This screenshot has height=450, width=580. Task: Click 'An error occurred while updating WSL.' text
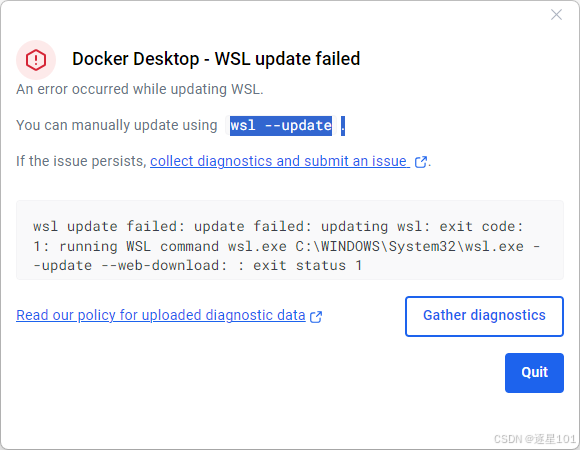point(140,89)
